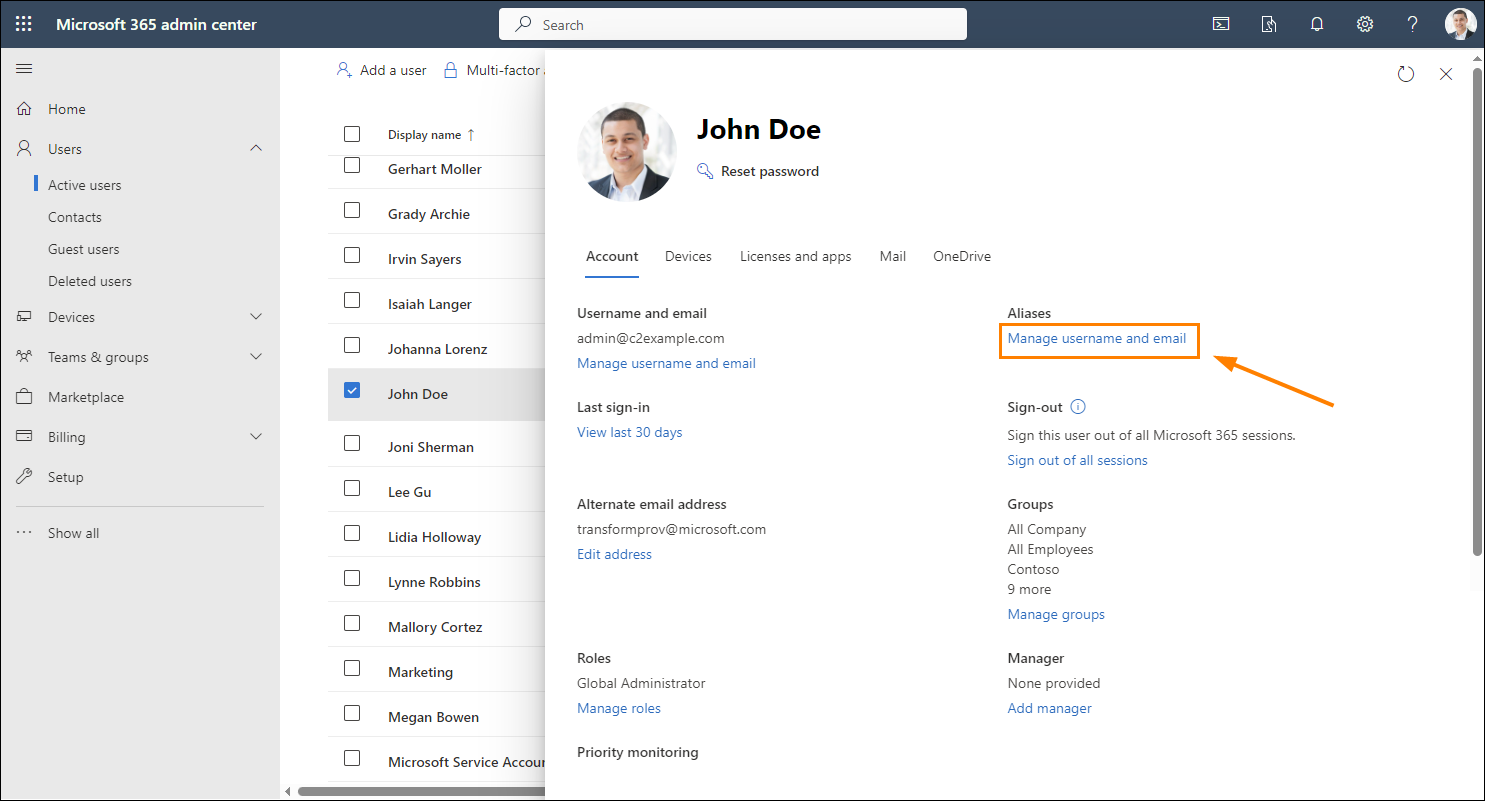Expand the Devices section chevron
This screenshot has height=801, width=1485.
(256, 317)
